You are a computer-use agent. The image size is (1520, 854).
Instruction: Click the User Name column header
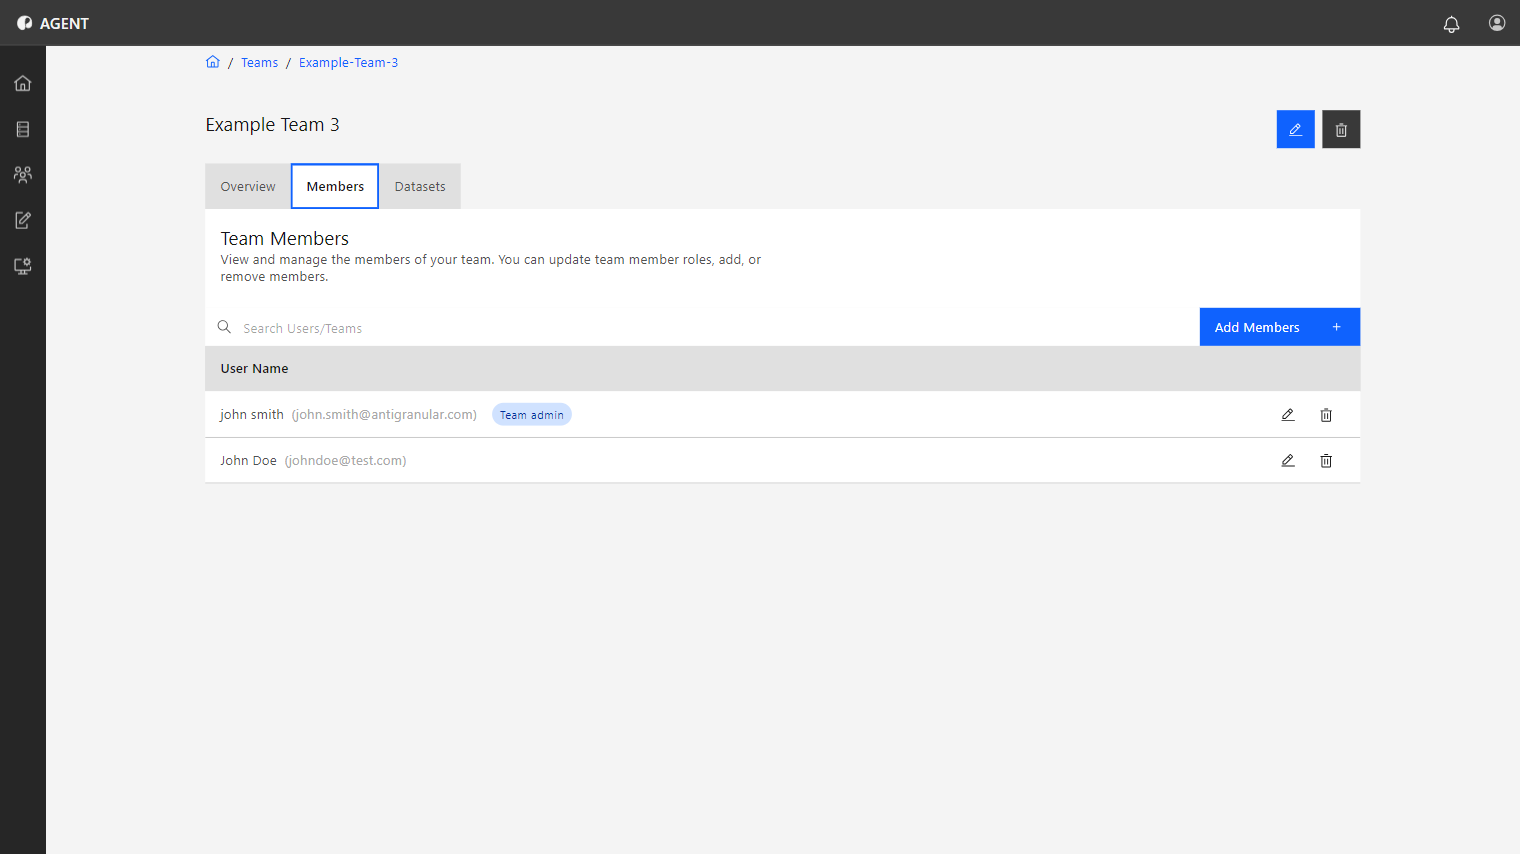pos(254,369)
